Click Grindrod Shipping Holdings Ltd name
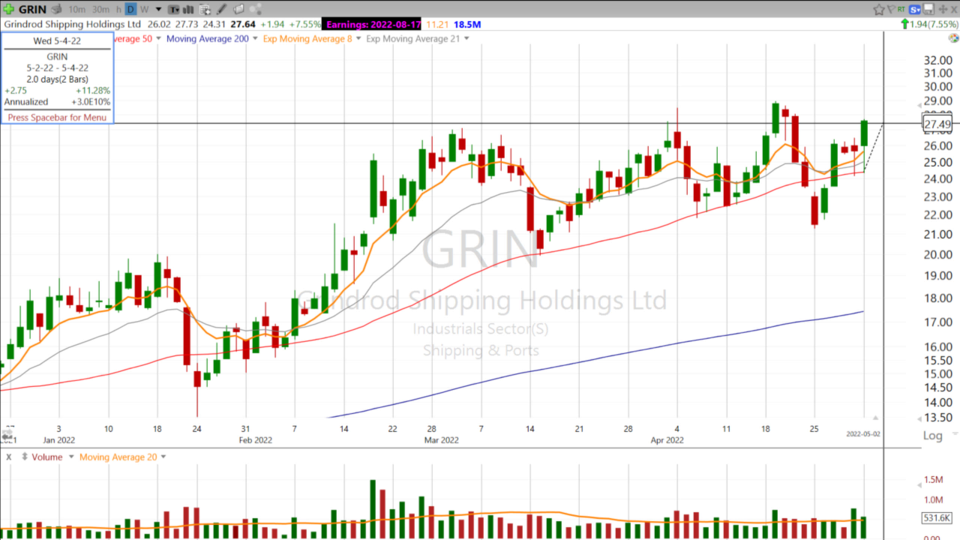Screen dimensions: 960x540 click(72, 24)
